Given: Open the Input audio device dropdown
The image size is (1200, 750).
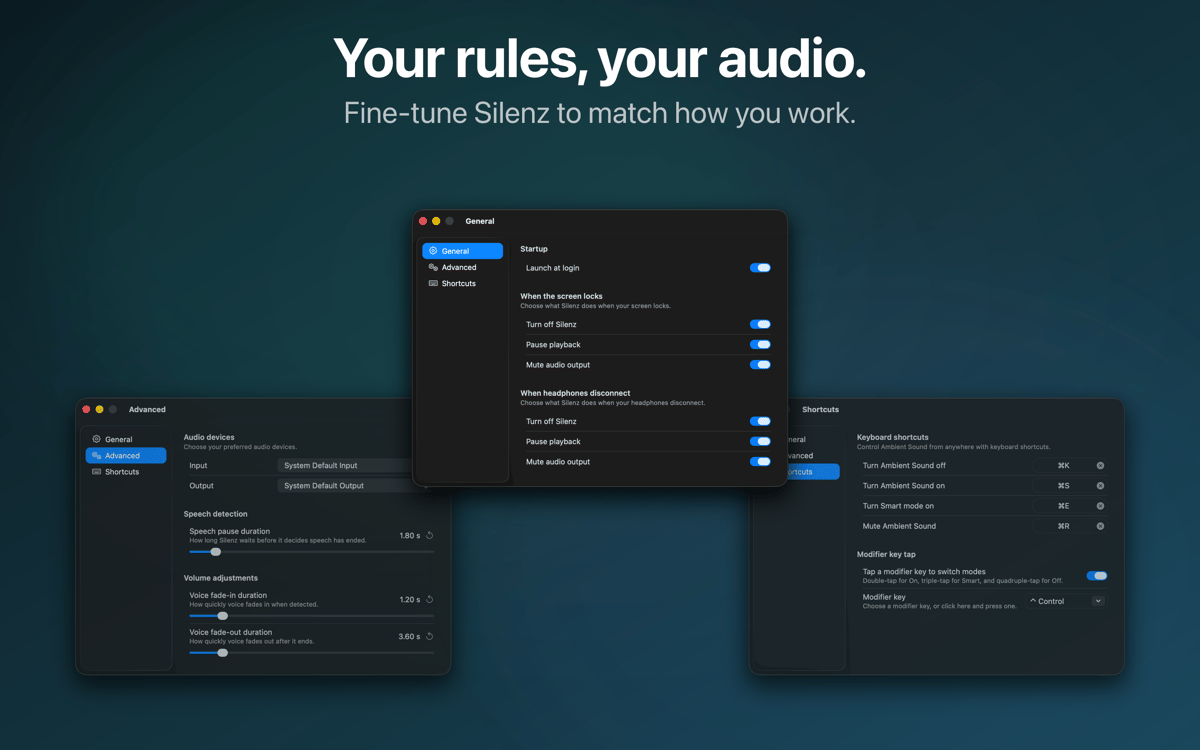Looking at the screenshot, I should point(345,466).
